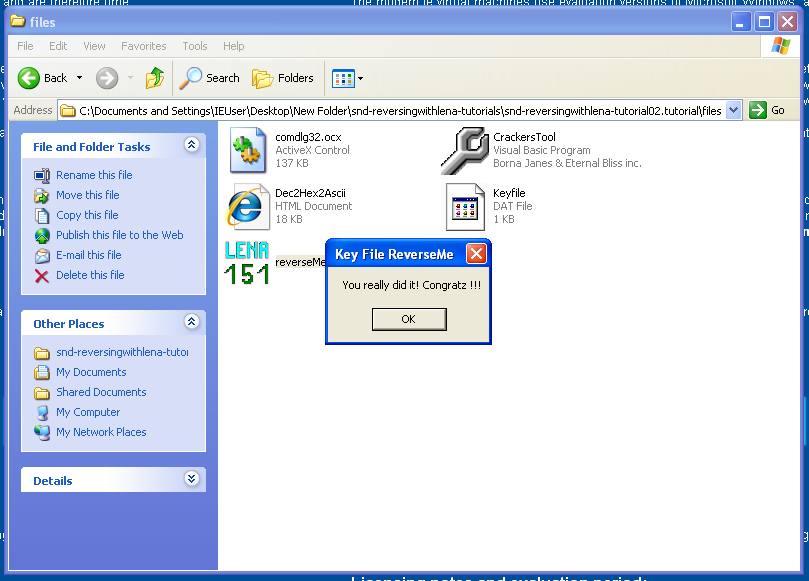Expand the Address bar dropdown

pos(733,110)
